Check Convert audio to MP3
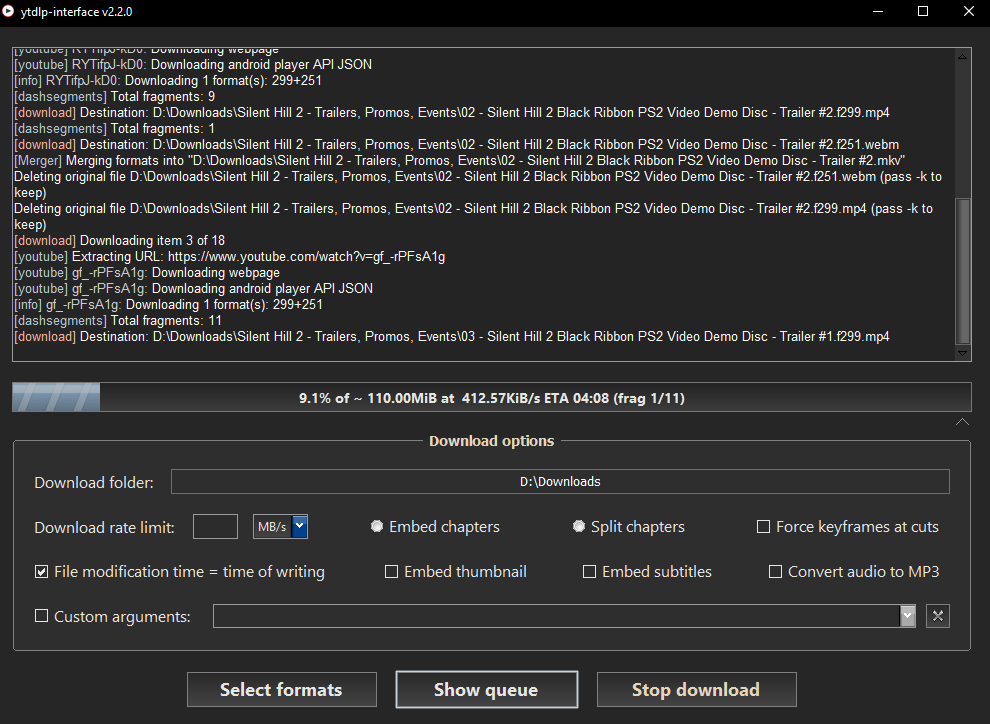Image resolution: width=990 pixels, height=724 pixels. pos(775,571)
